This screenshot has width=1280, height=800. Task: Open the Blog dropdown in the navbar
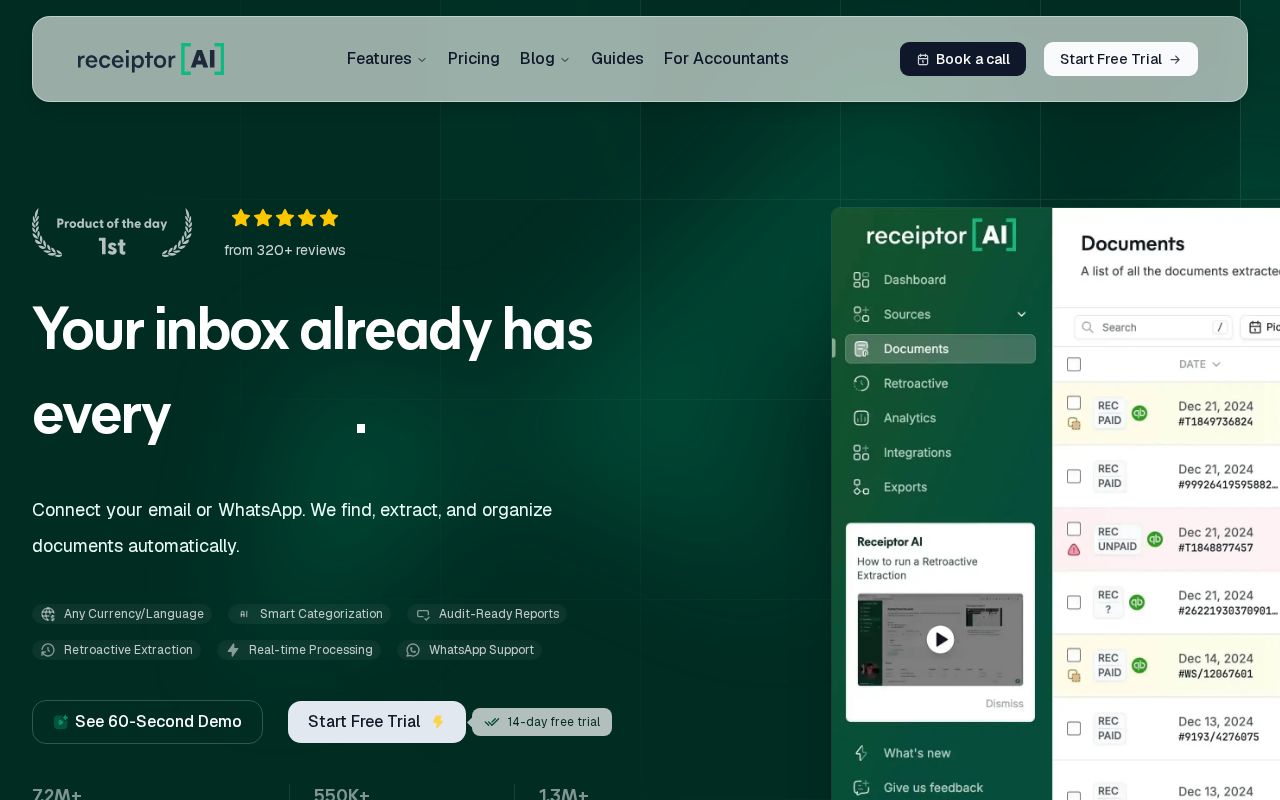point(545,59)
